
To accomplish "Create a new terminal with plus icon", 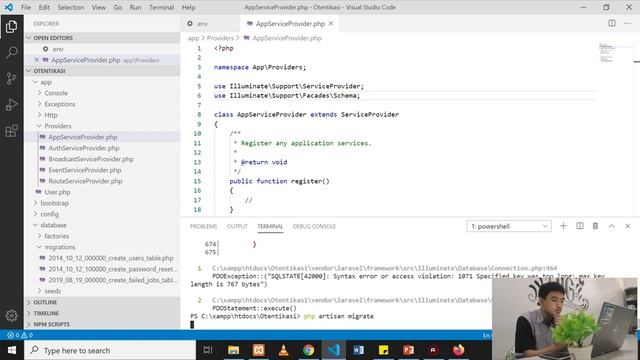I will coord(563,226).
